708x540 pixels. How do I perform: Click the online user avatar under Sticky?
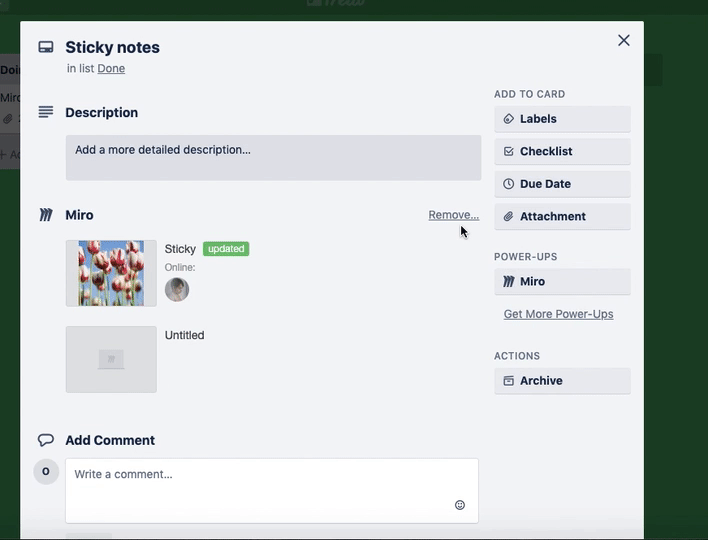coord(177,290)
